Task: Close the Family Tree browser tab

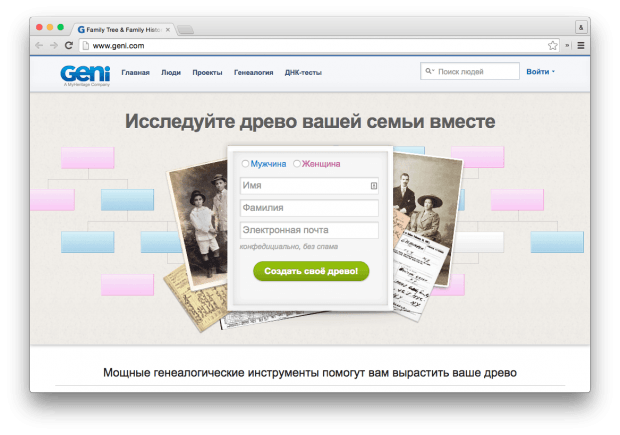Action: 170,29
